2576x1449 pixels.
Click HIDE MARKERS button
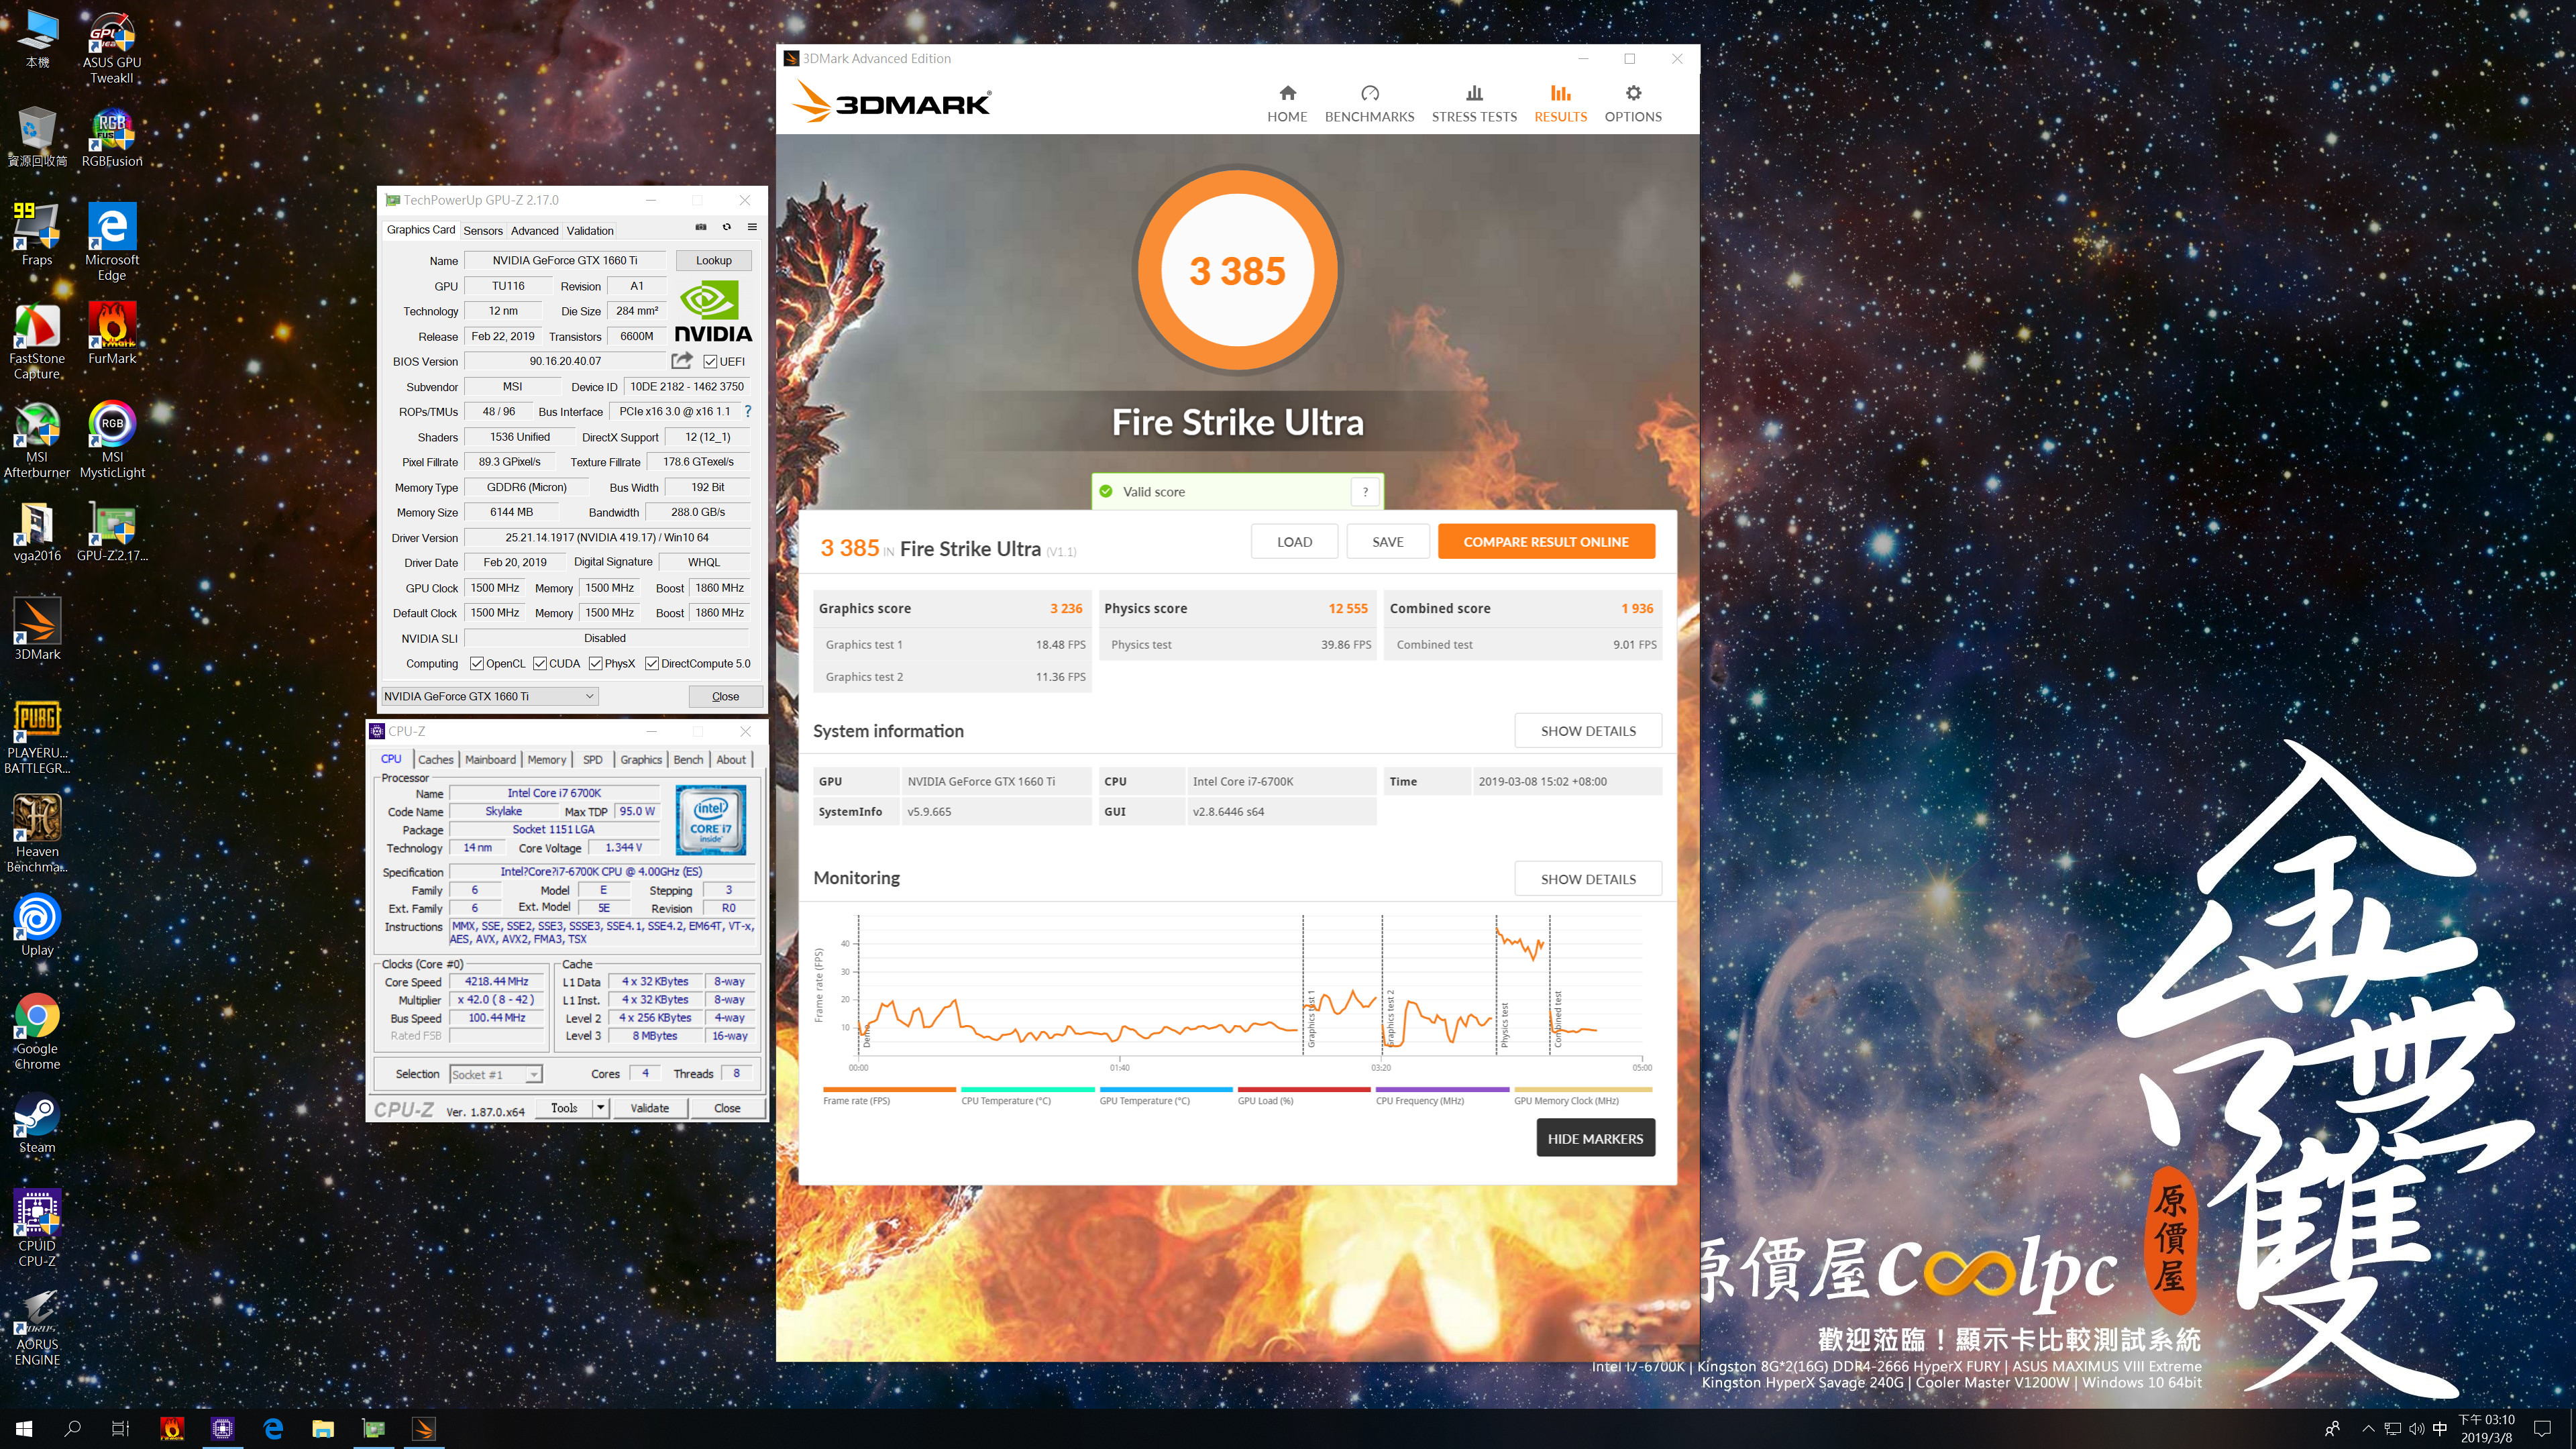click(1595, 1138)
